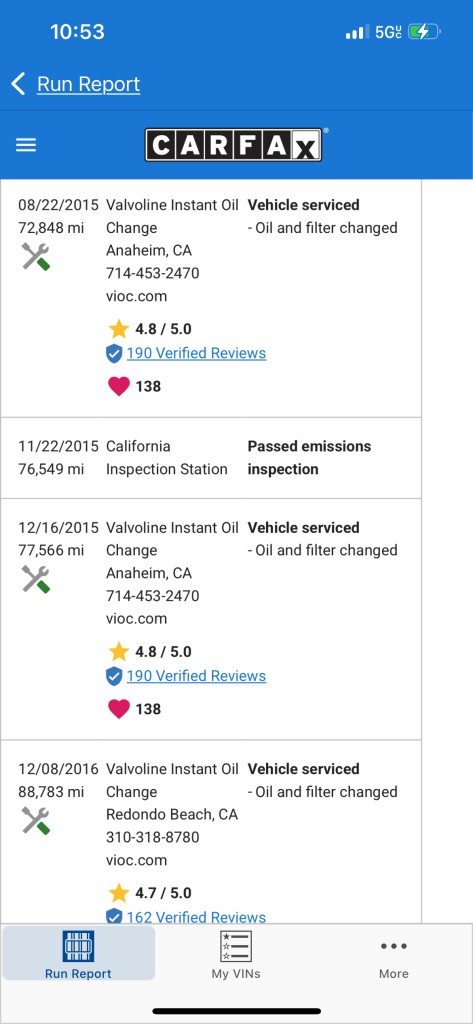Image resolution: width=473 pixels, height=1024 pixels.
Task: Tap heart icon under 12/16/2015 service entry
Action: pyautogui.click(x=119, y=709)
